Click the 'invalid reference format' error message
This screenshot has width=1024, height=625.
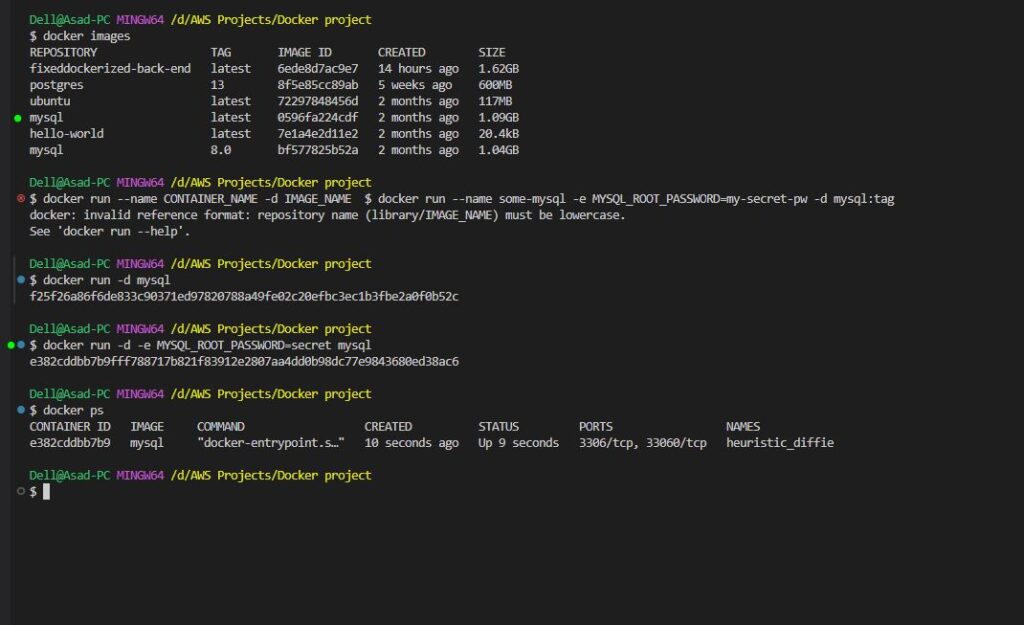click(x=327, y=215)
